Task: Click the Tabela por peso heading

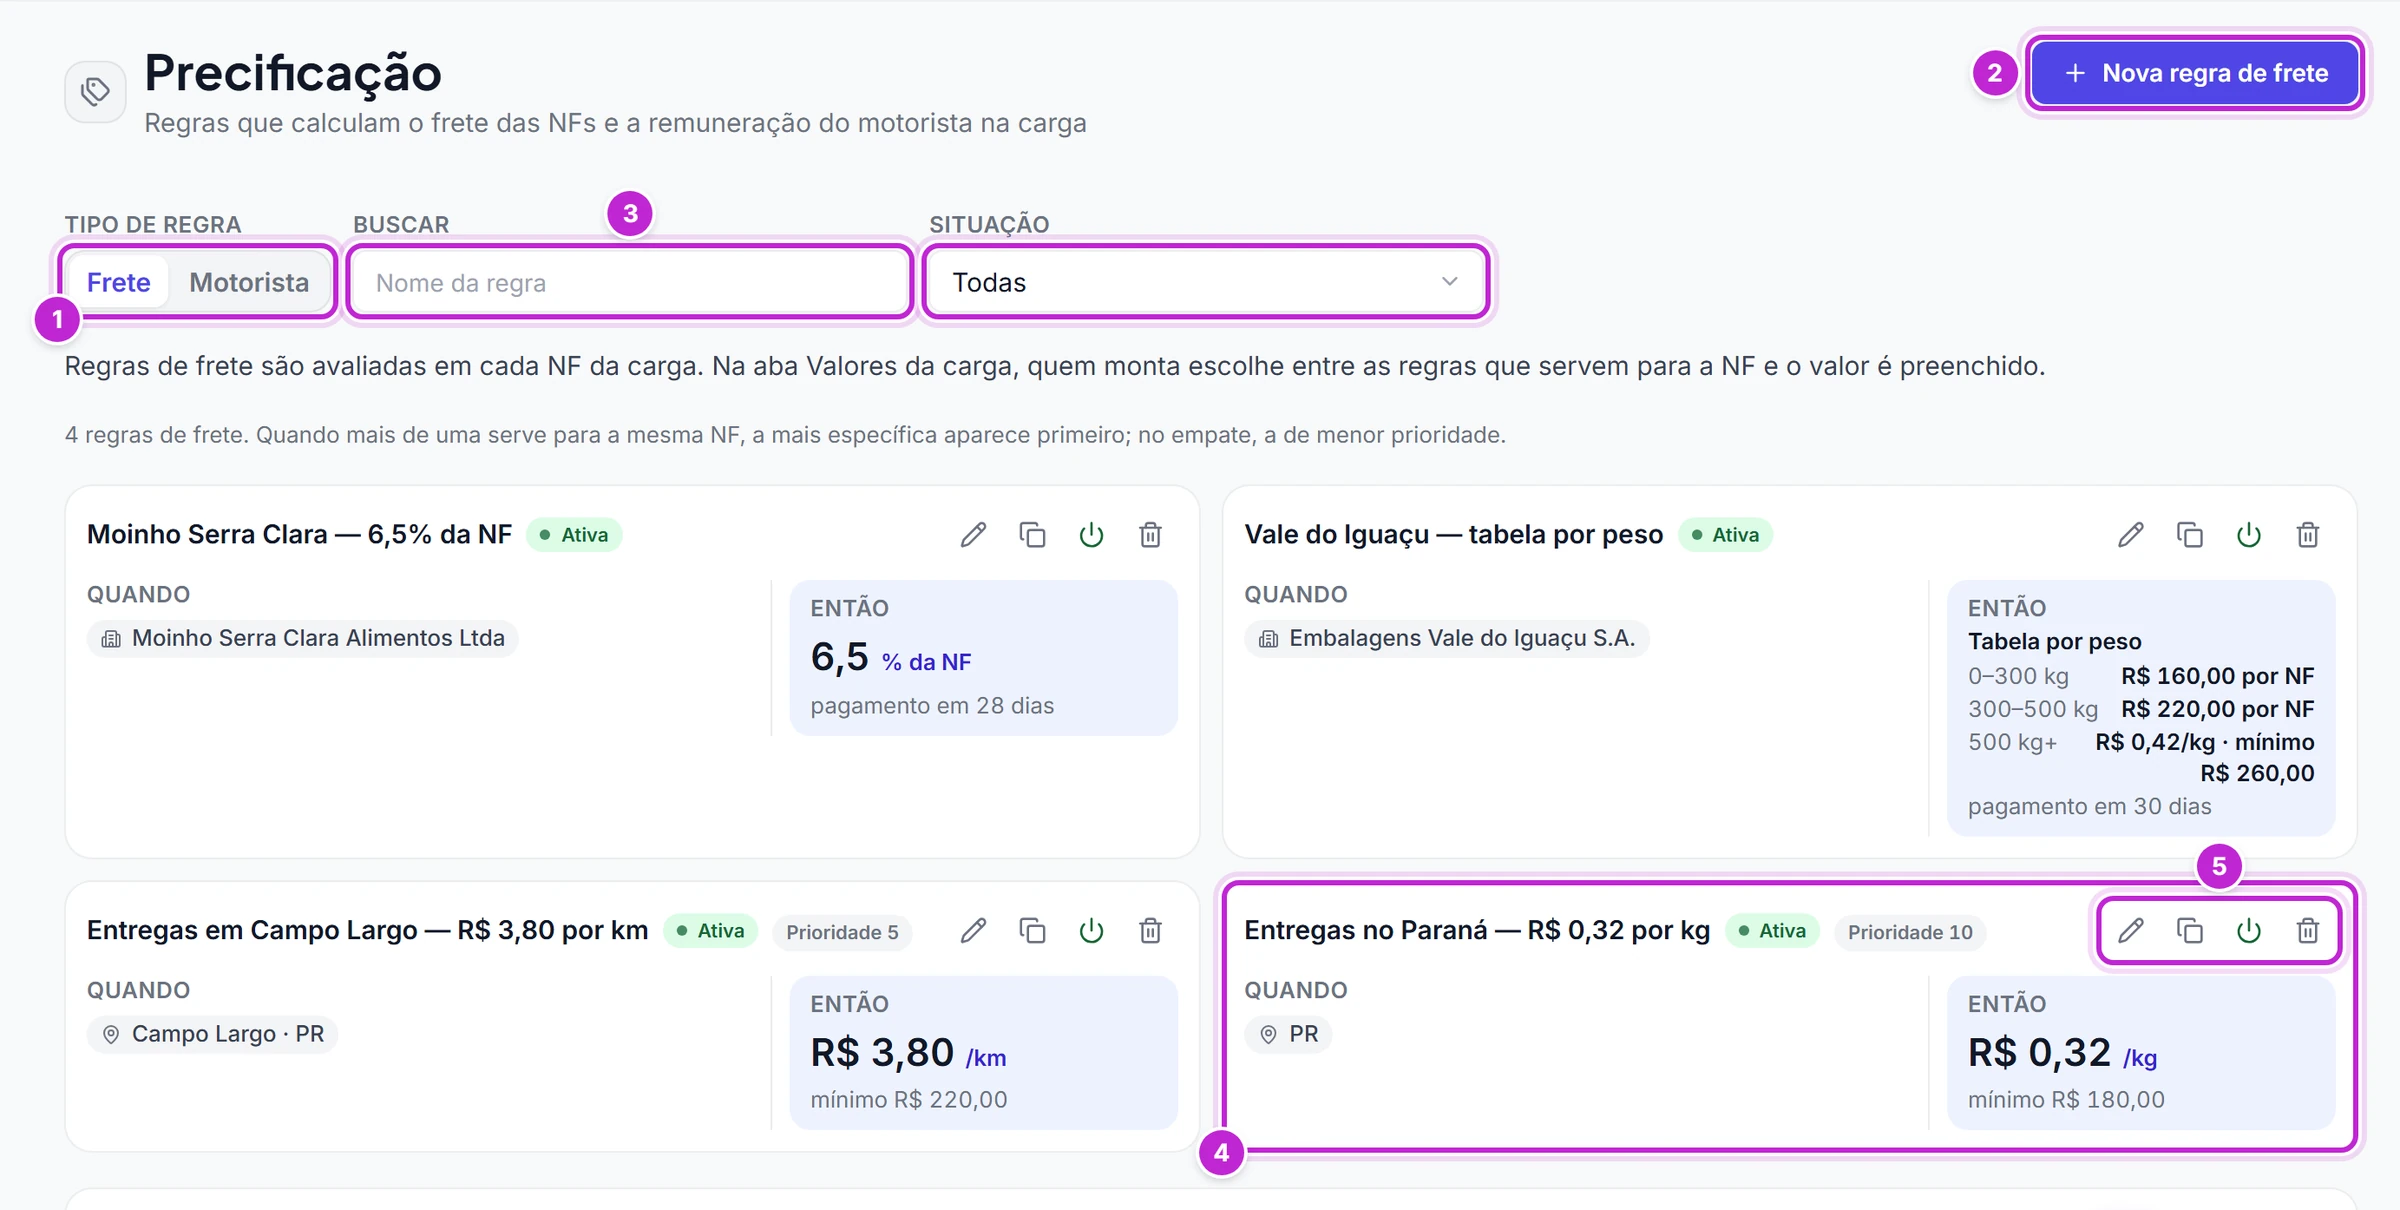Action: (2055, 641)
